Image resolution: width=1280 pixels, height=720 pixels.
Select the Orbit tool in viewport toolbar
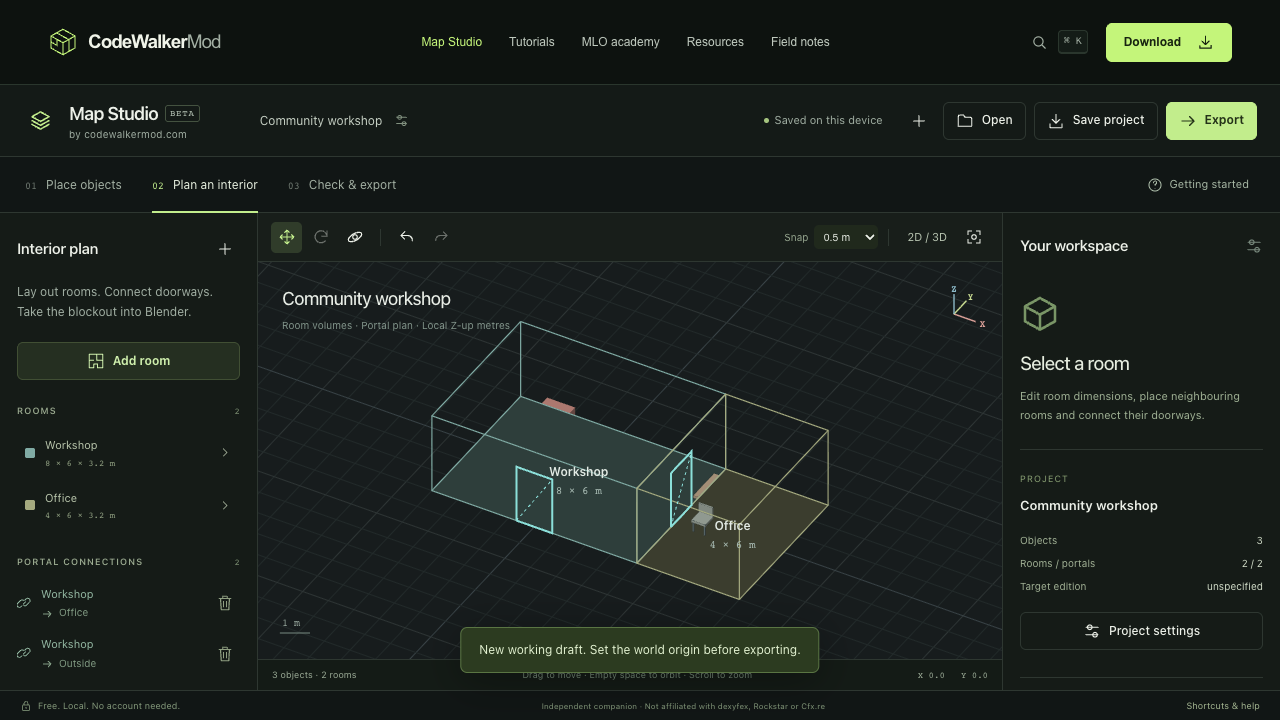(355, 237)
